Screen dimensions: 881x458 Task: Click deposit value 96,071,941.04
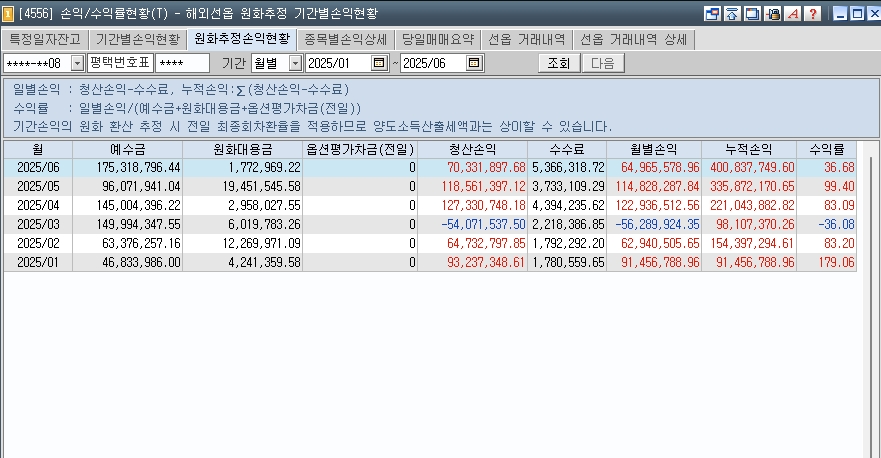[x=141, y=187]
